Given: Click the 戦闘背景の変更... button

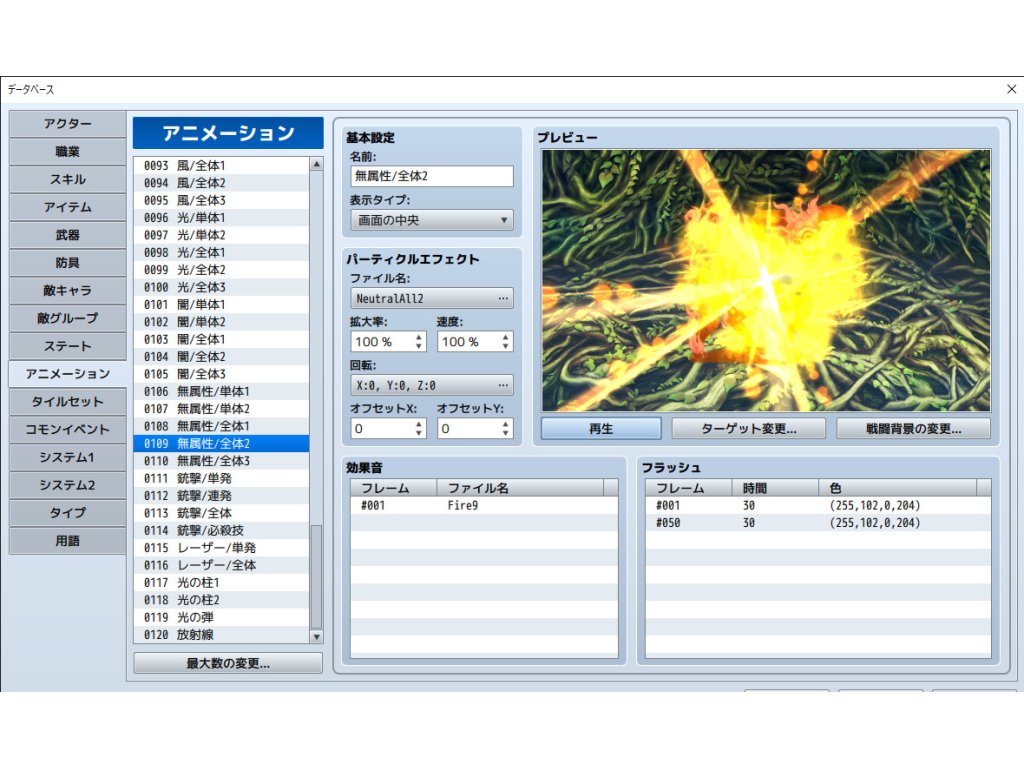Looking at the screenshot, I should pos(913,429).
